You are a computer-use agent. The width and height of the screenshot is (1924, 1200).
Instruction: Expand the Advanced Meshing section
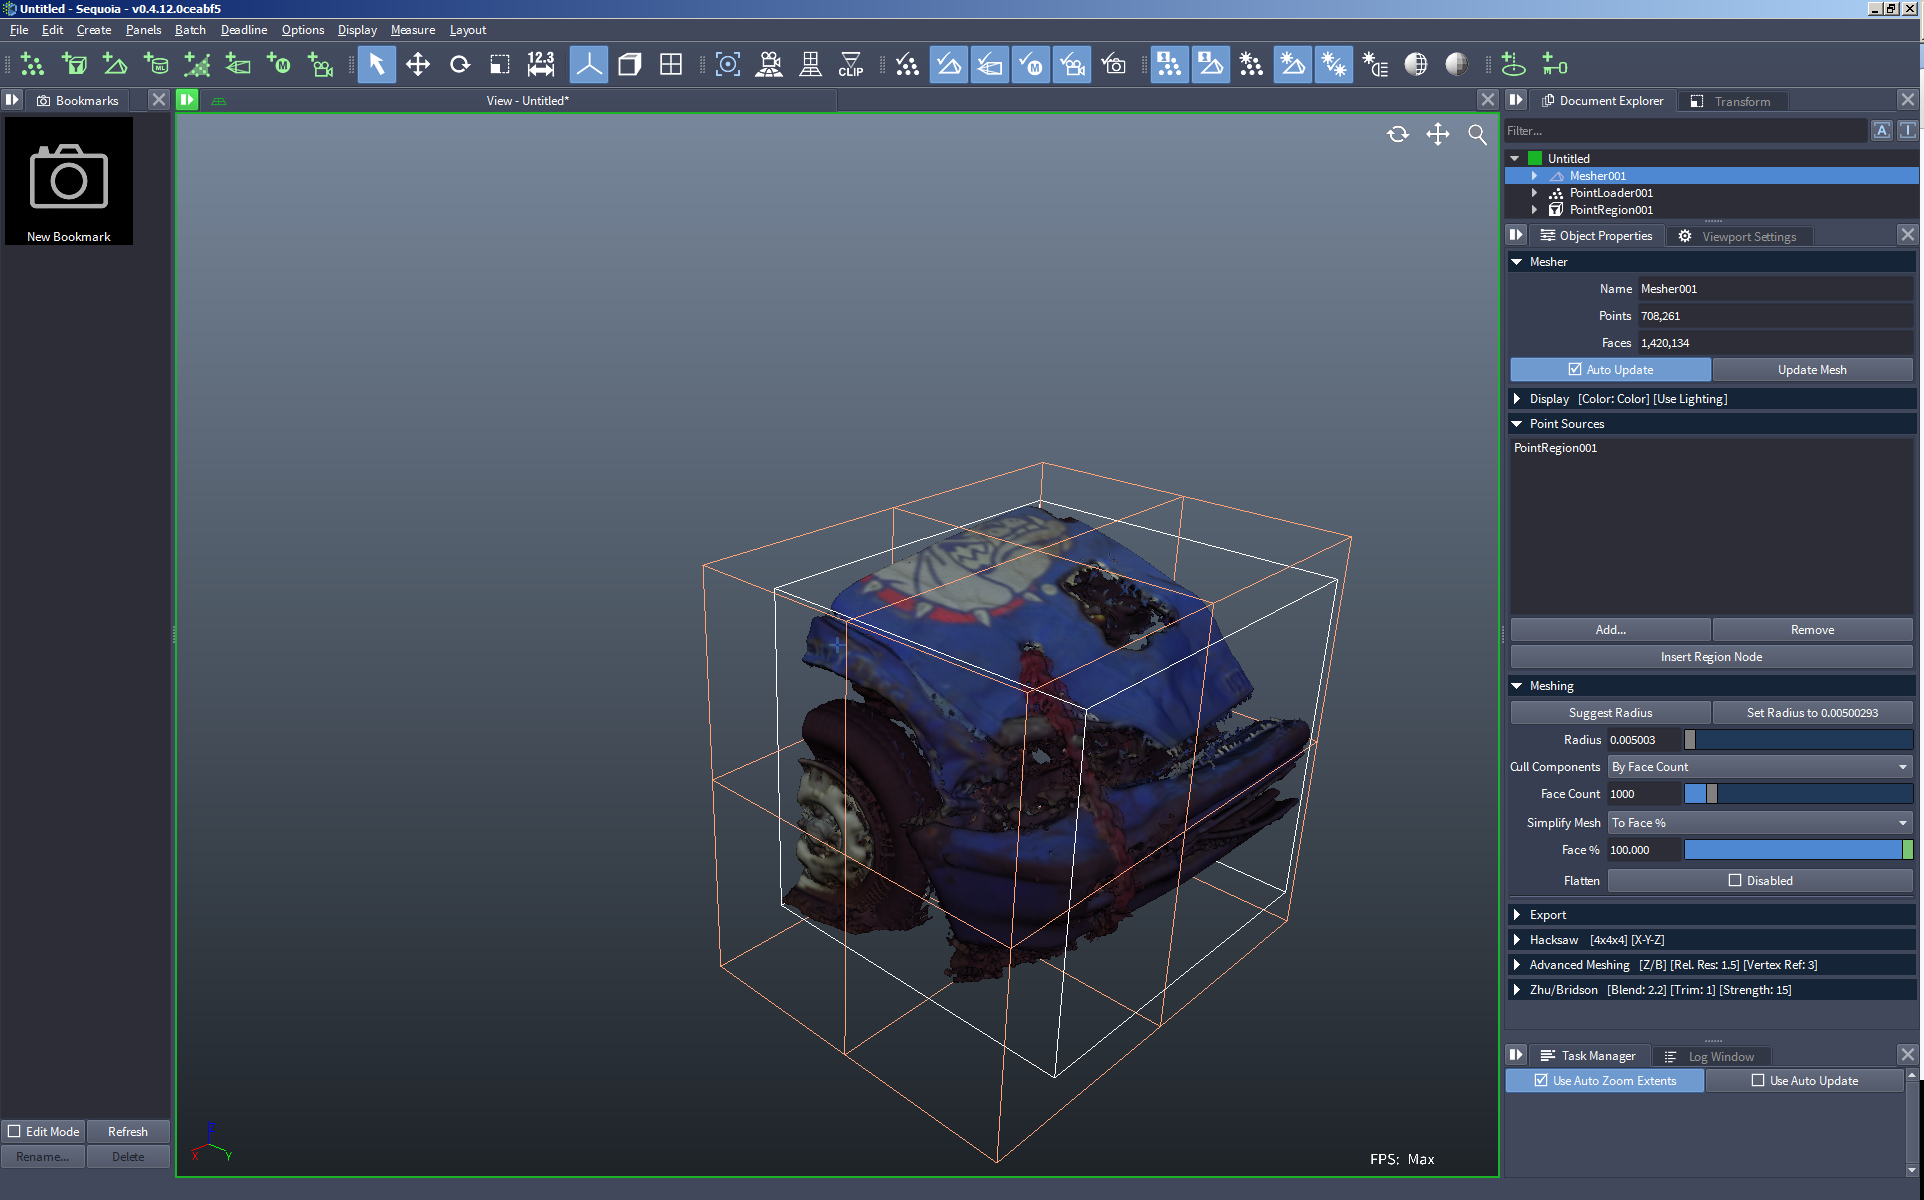[x=1518, y=964]
